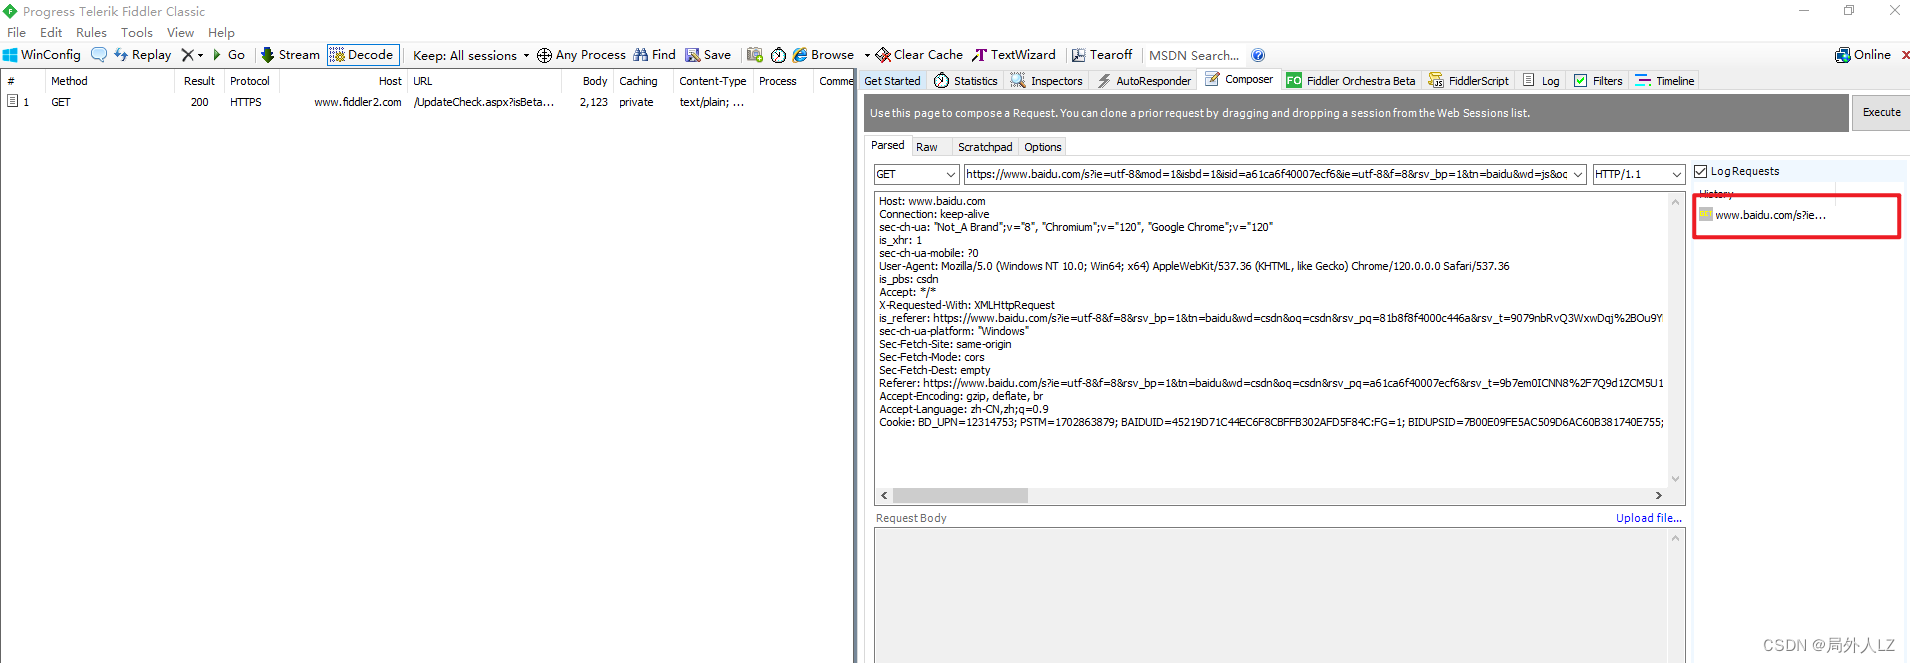
Task: Select session 1 row icon
Action: pos(13,102)
